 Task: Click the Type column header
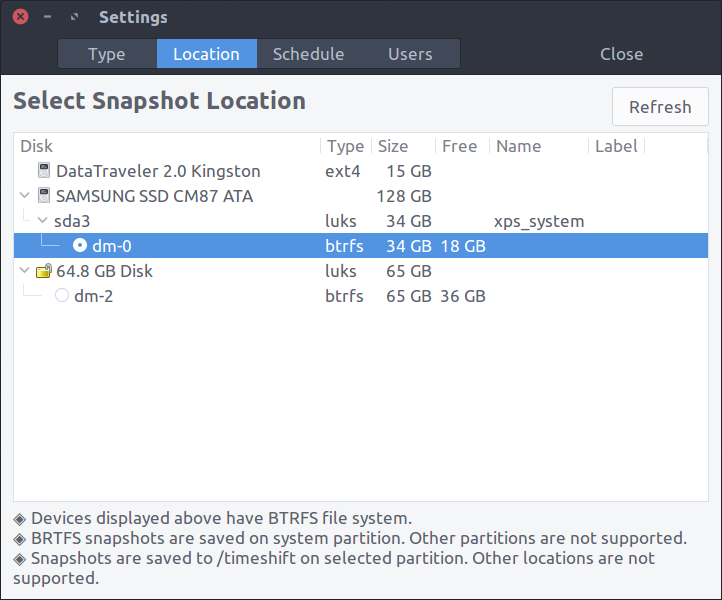click(345, 146)
